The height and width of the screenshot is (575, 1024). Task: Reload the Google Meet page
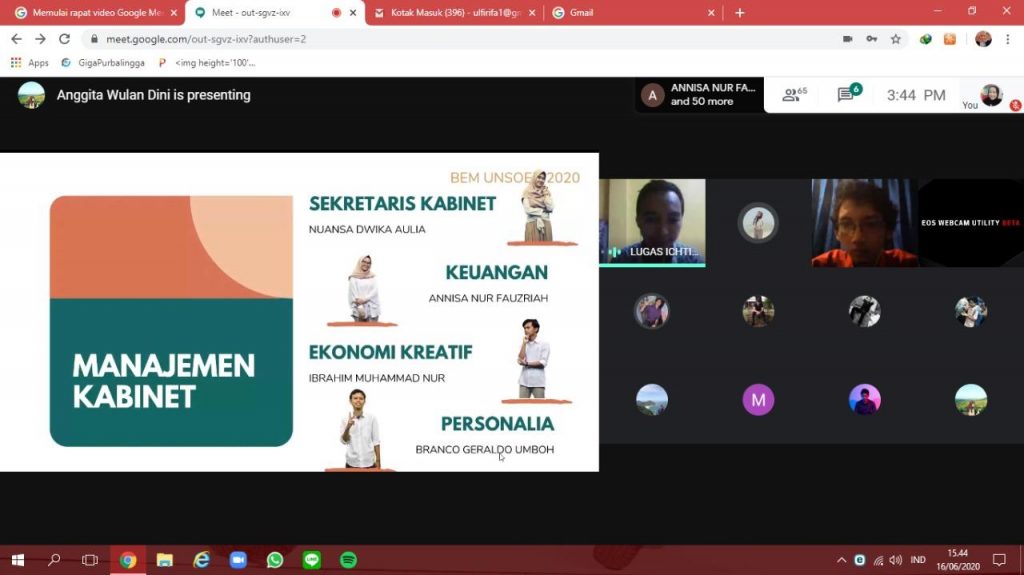click(x=64, y=39)
